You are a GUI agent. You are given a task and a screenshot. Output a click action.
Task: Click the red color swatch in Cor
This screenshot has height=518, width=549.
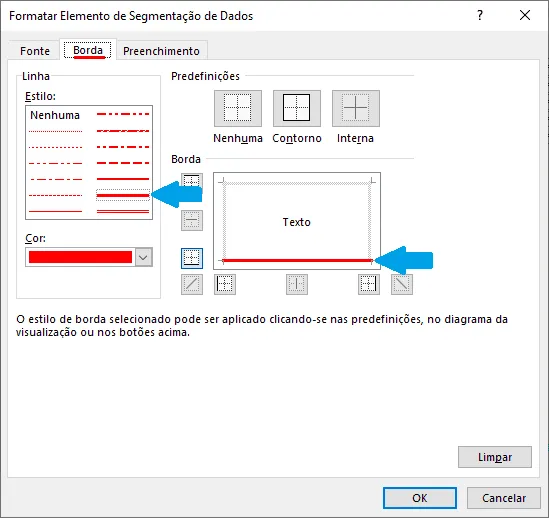point(81,257)
